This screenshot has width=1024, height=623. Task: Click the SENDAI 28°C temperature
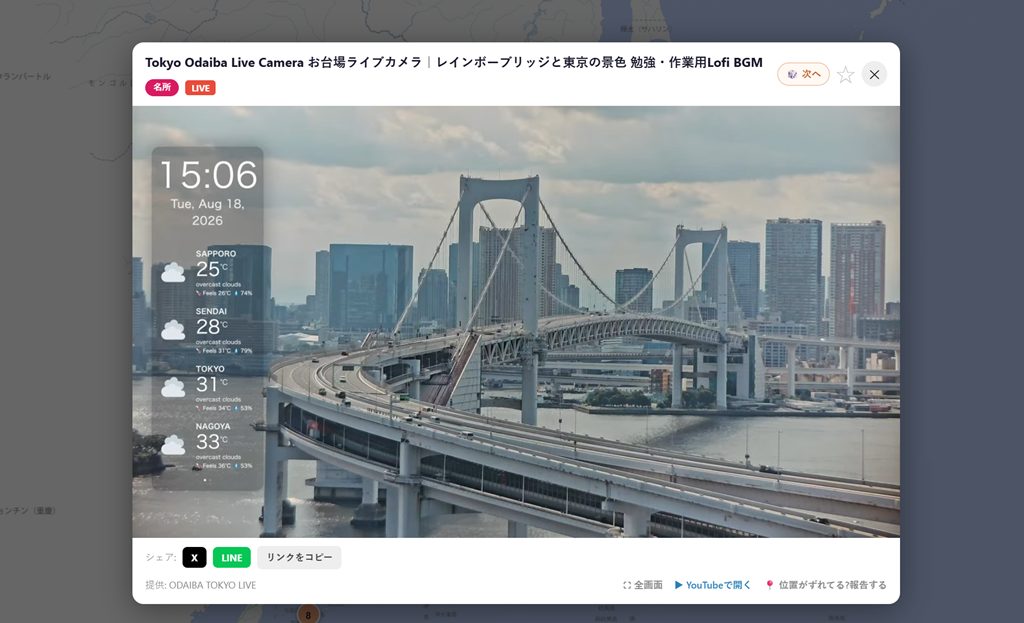[x=212, y=327]
